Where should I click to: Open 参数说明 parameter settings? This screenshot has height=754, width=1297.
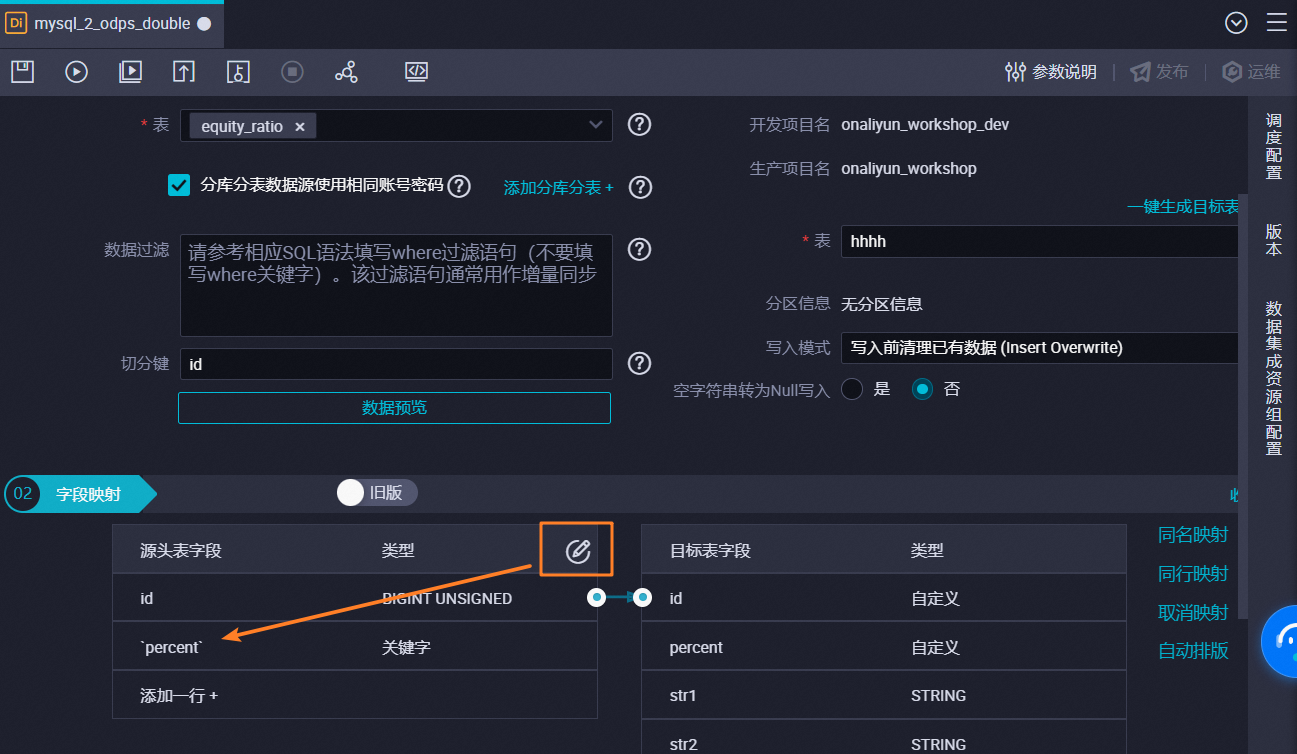[1051, 72]
